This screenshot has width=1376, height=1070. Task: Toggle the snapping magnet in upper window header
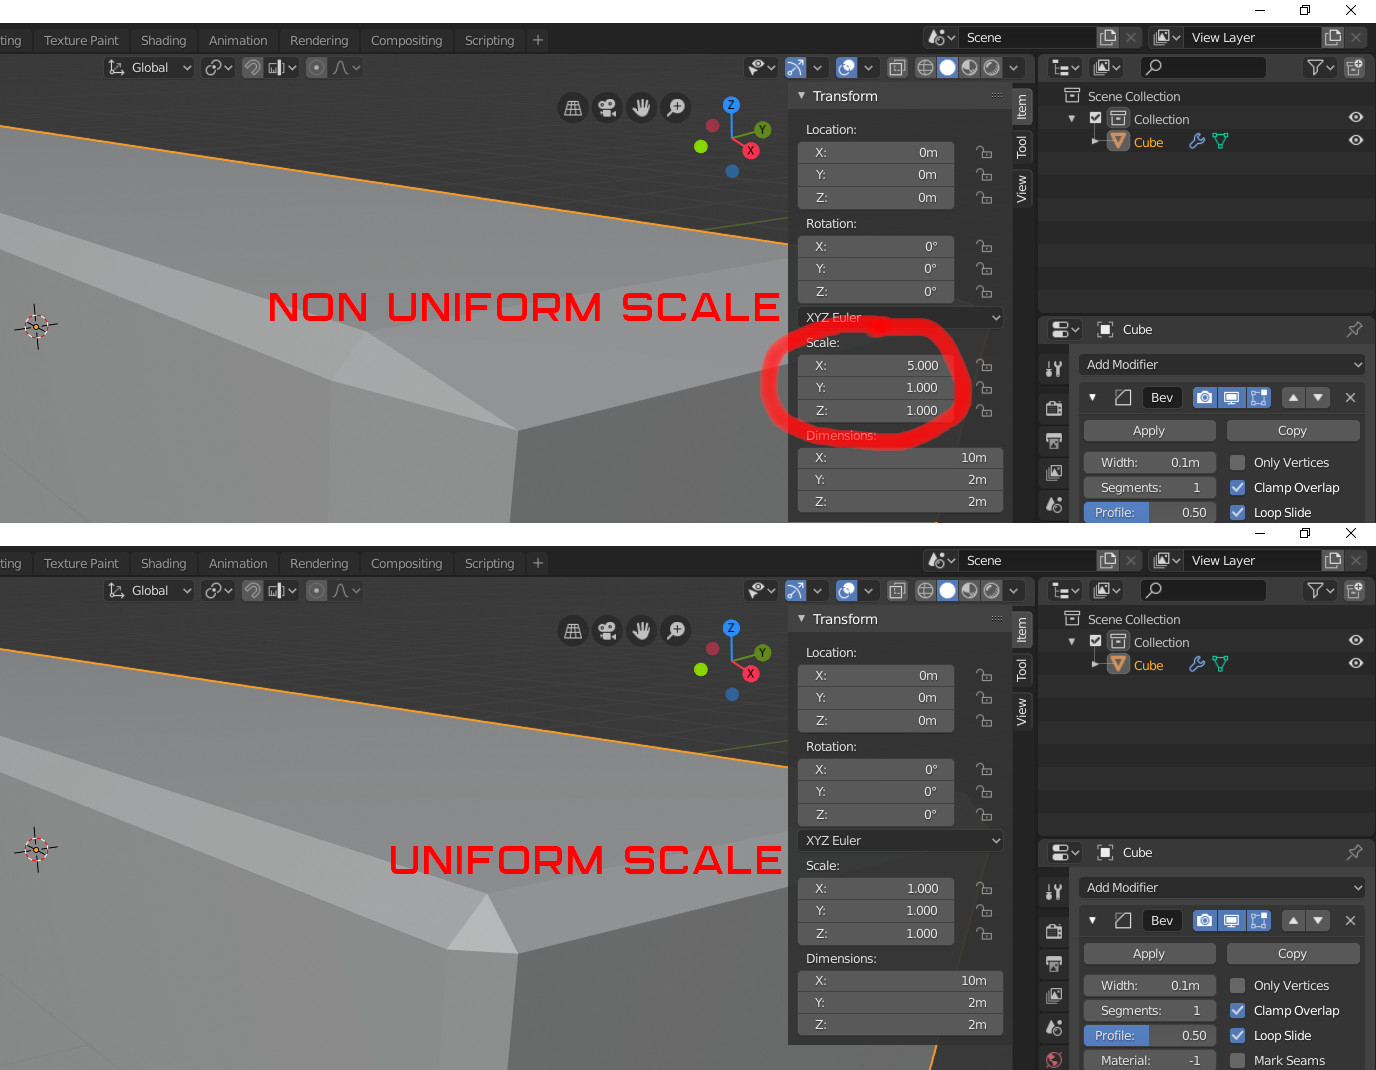click(x=252, y=67)
